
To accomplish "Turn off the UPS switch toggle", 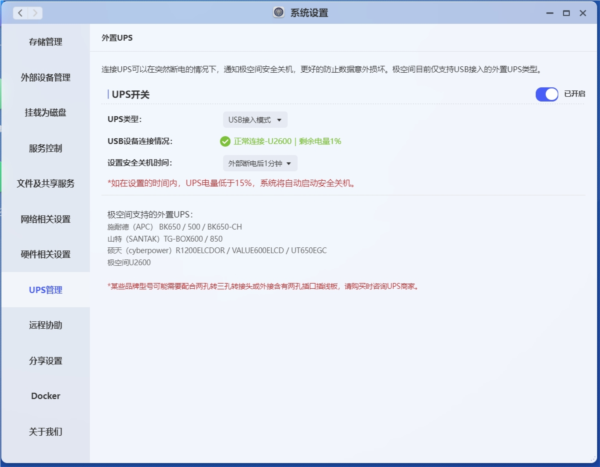I will (547, 94).
